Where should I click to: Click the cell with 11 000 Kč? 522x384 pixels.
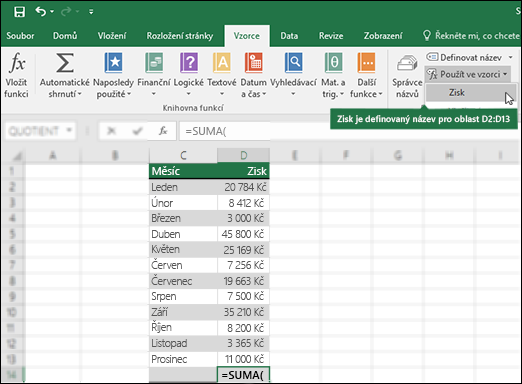coord(243,359)
